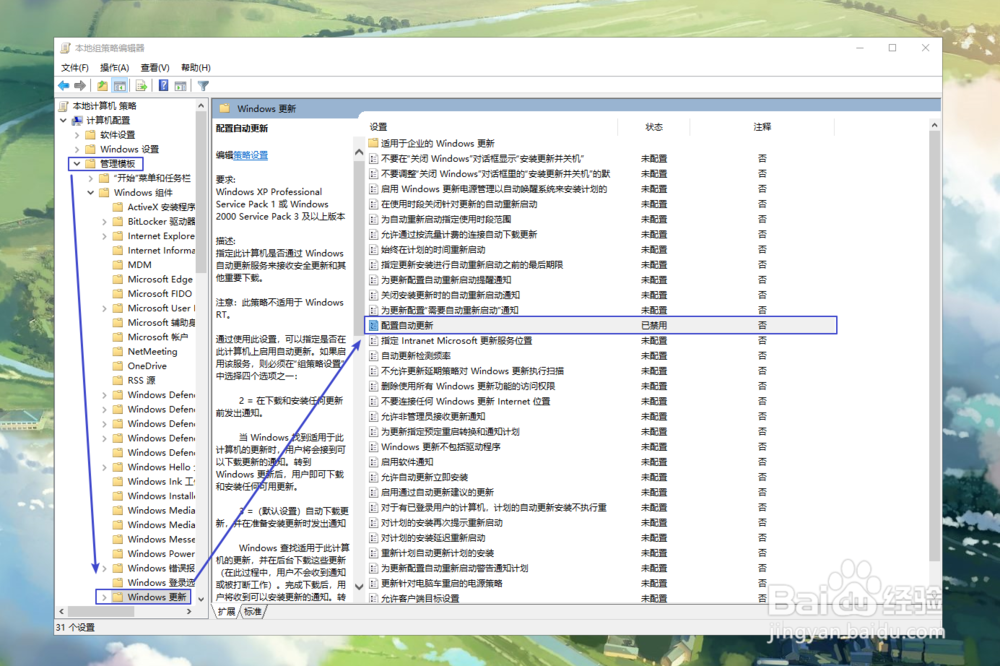Switch to the 标准 tab

[x=253, y=612]
